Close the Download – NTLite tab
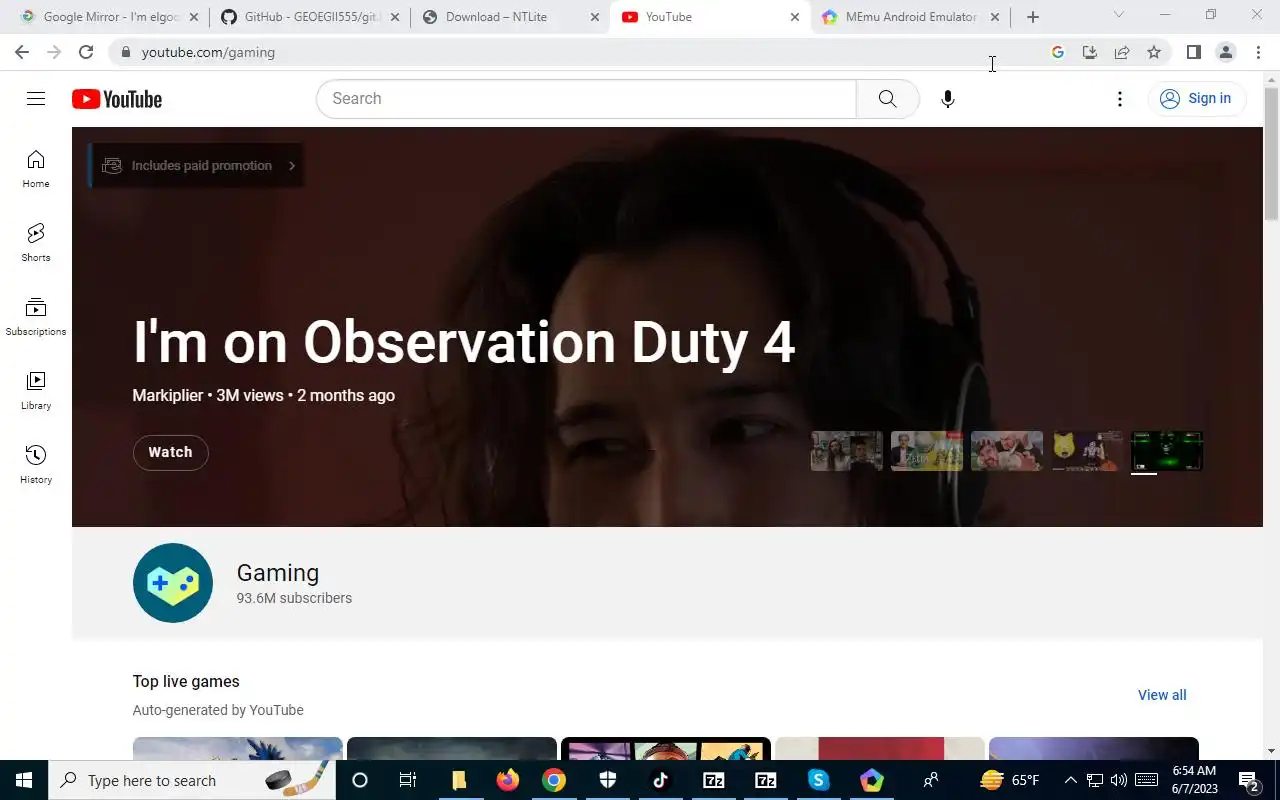Viewport: 1280px width, 800px height. click(x=595, y=17)
